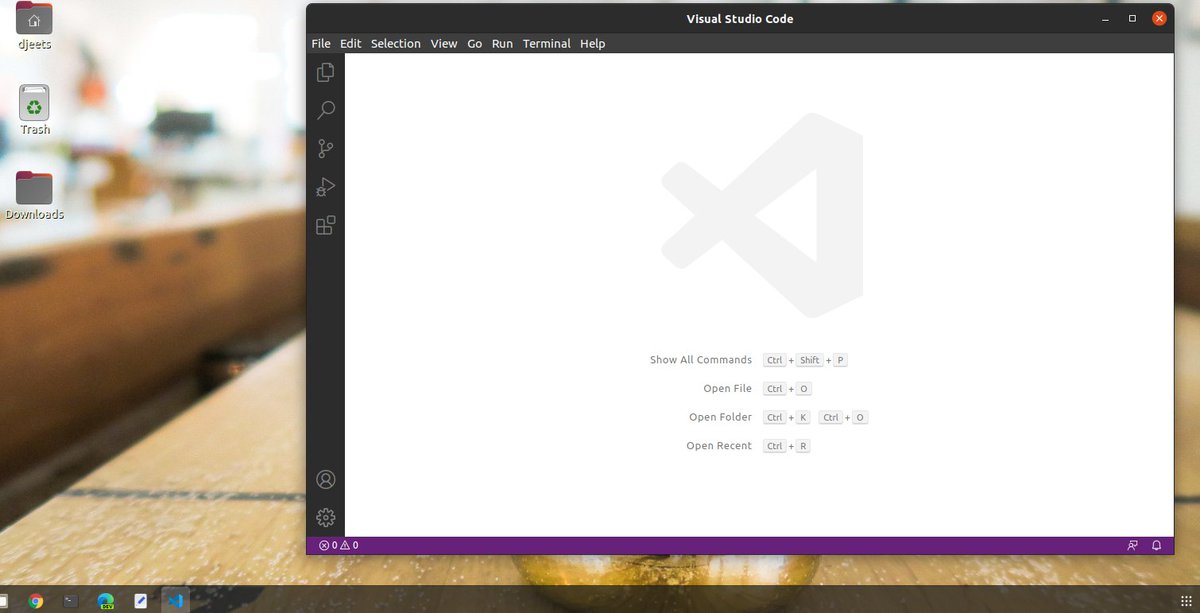Open the Extensions view

(325, 226)
